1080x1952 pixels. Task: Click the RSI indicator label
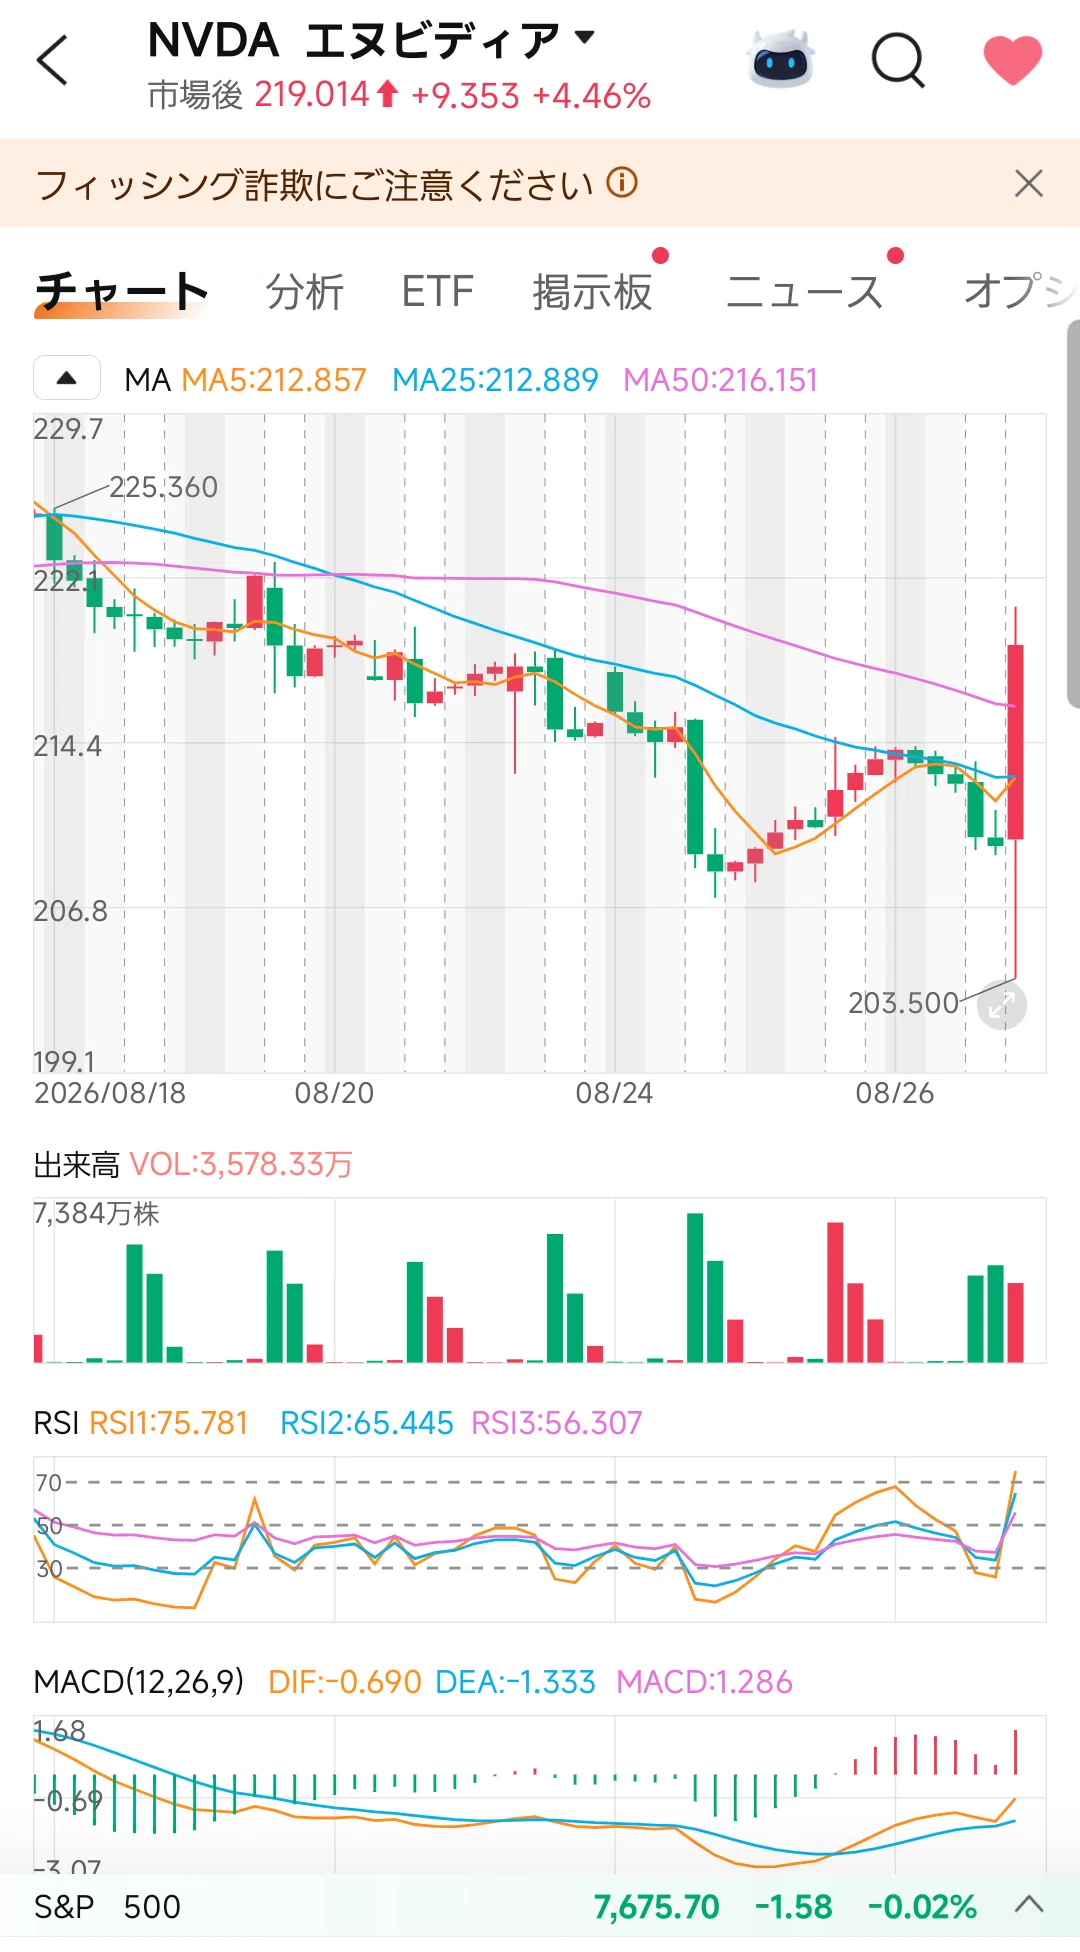point(56,1423)
